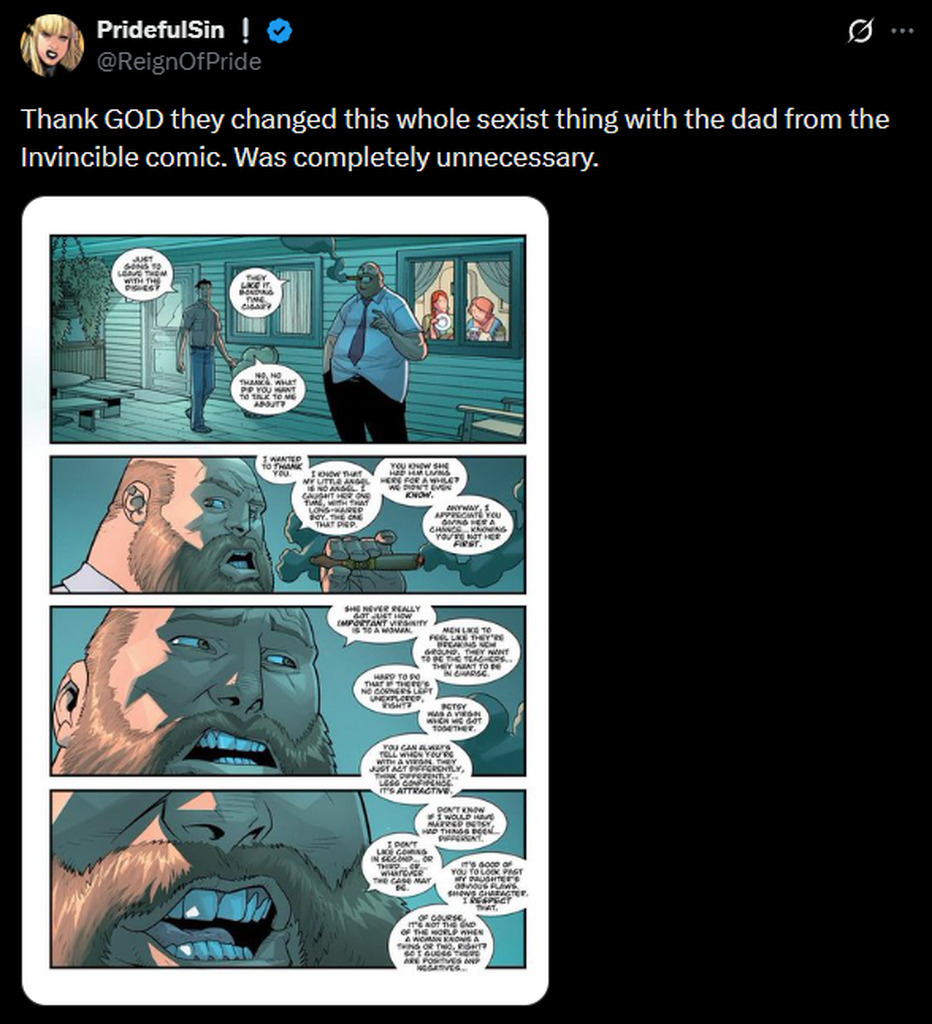Screen dimensions: 932x1024
Task: Click the Grok slashed-circle icon
Action: click(860, 31)
